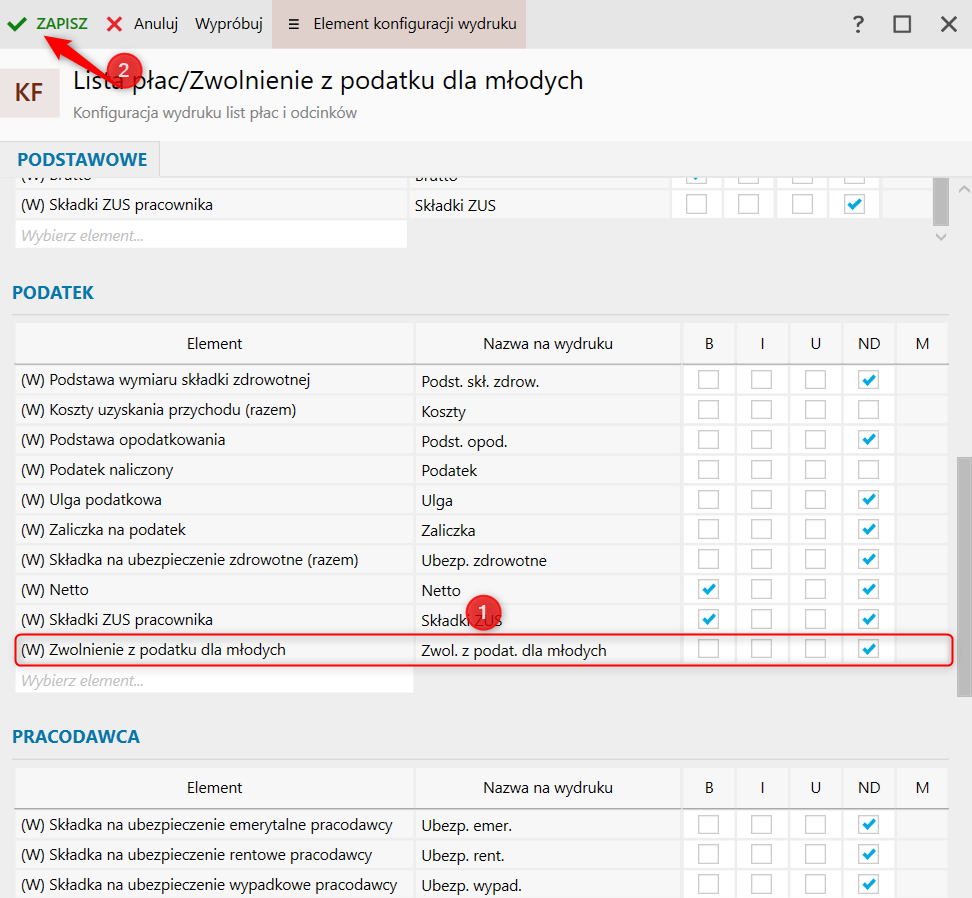Click scroll-down arrow of the top list
This screenshot has height=898, width=972.
pyautogui.click(x=941, y=237)
